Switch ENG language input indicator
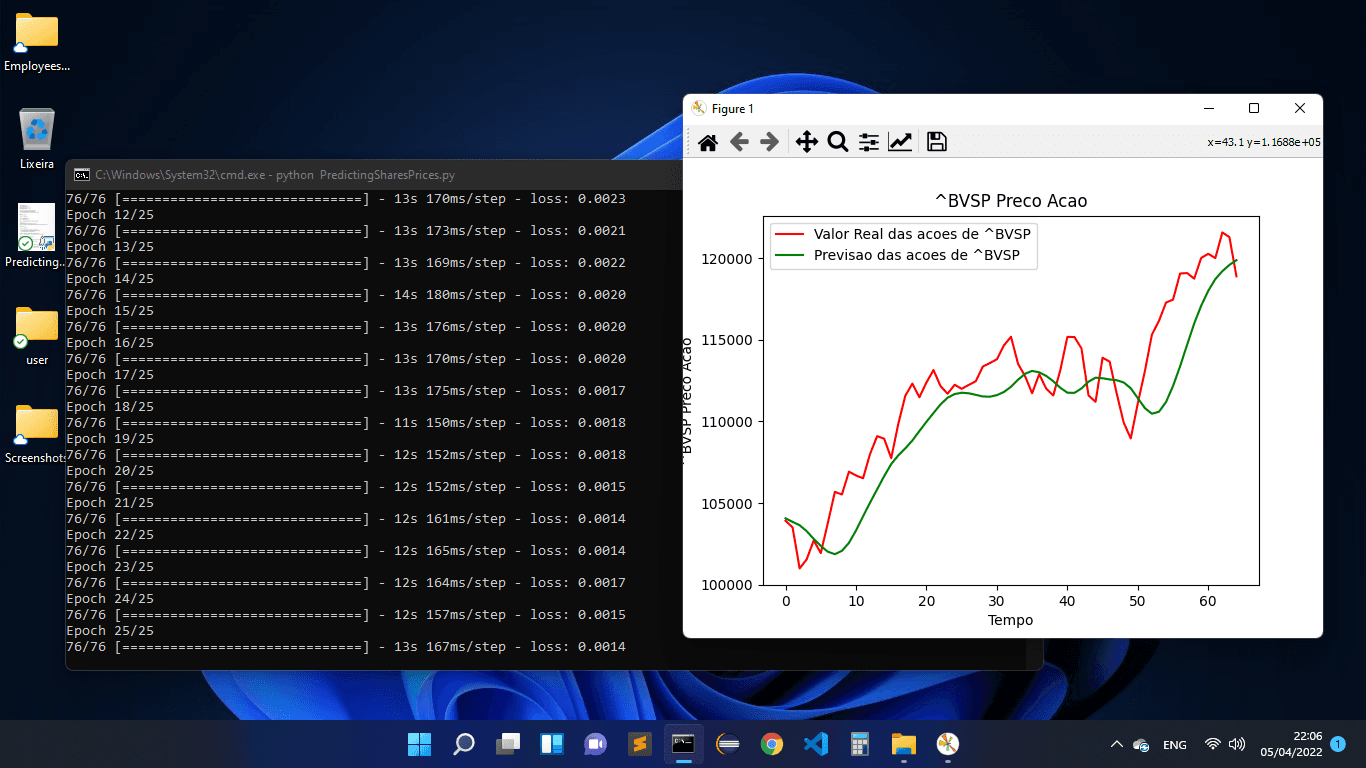The image size is (1366, 768). coord(1175,745)
